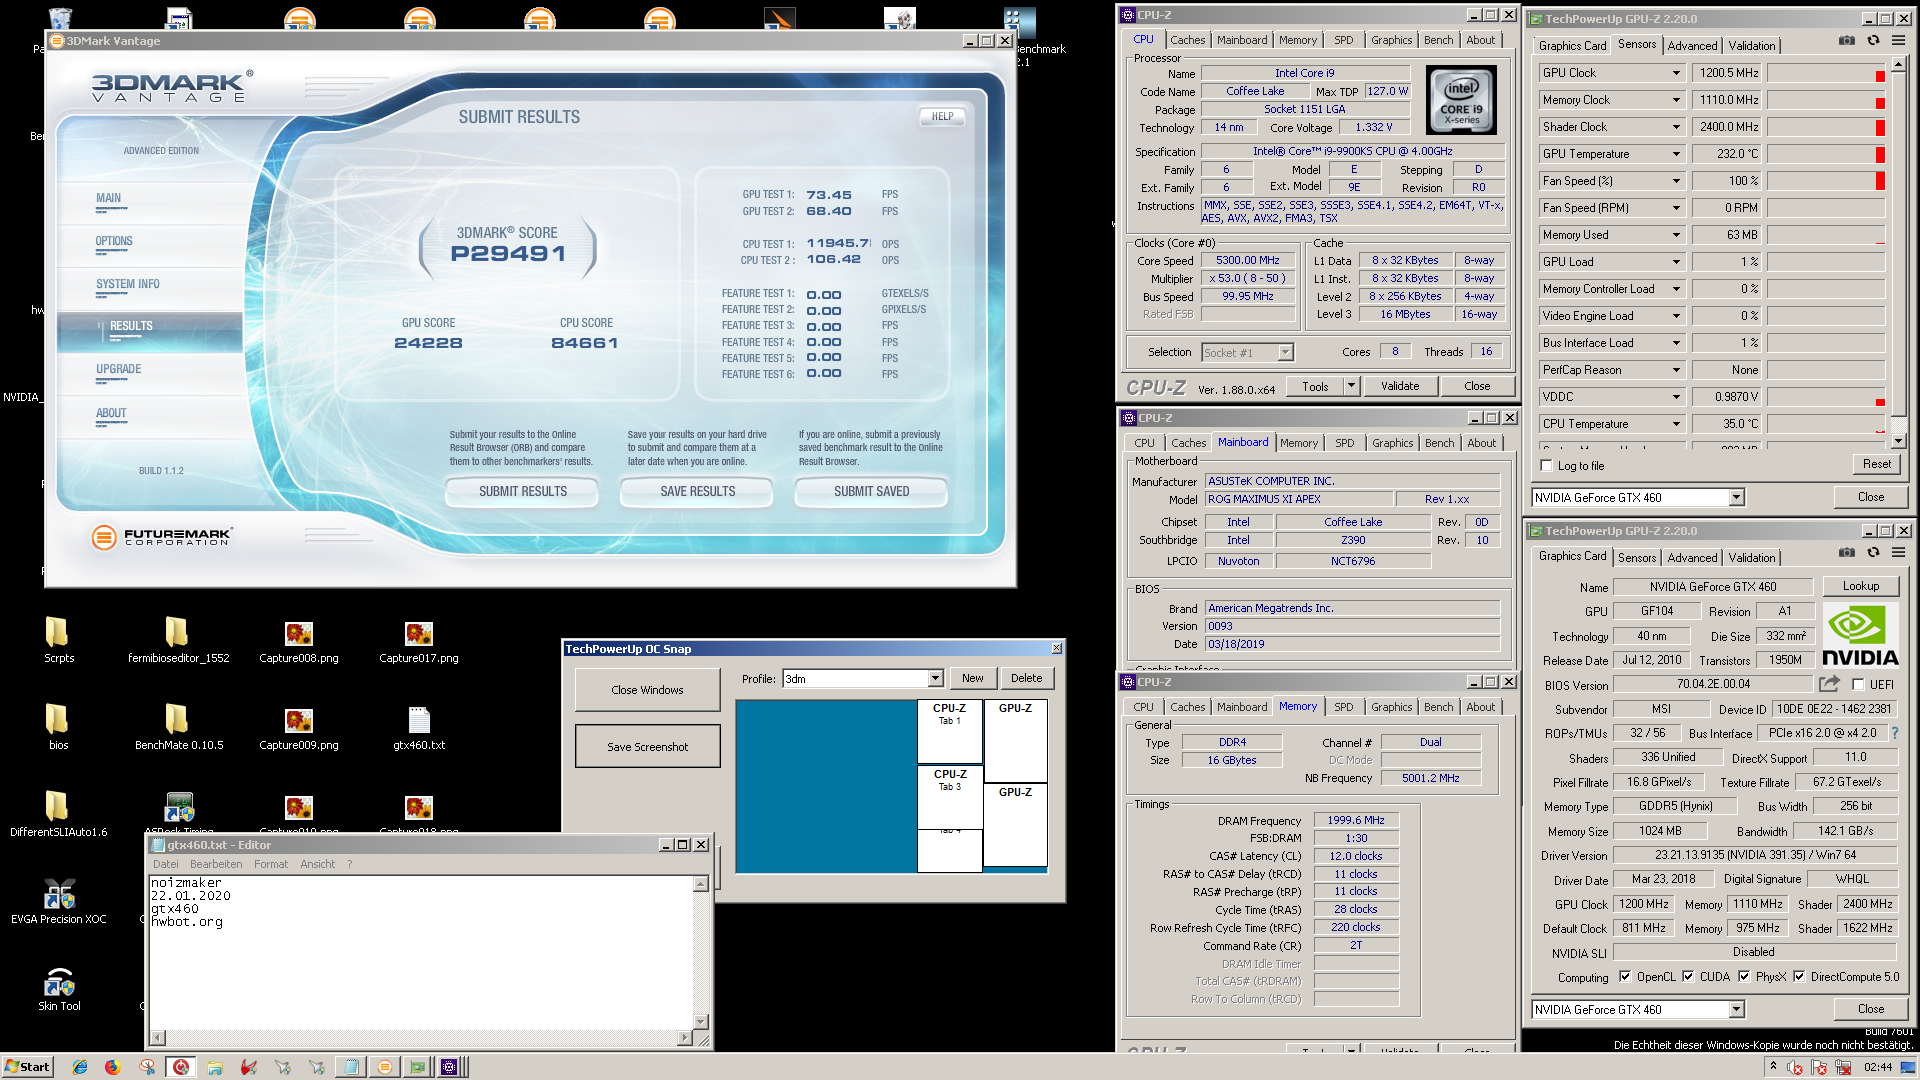Click the CPU-Z Tab 1 thumbnail in OC Snap
The height and width of the screenshot is (1080, 1920).
coord(949,730)
